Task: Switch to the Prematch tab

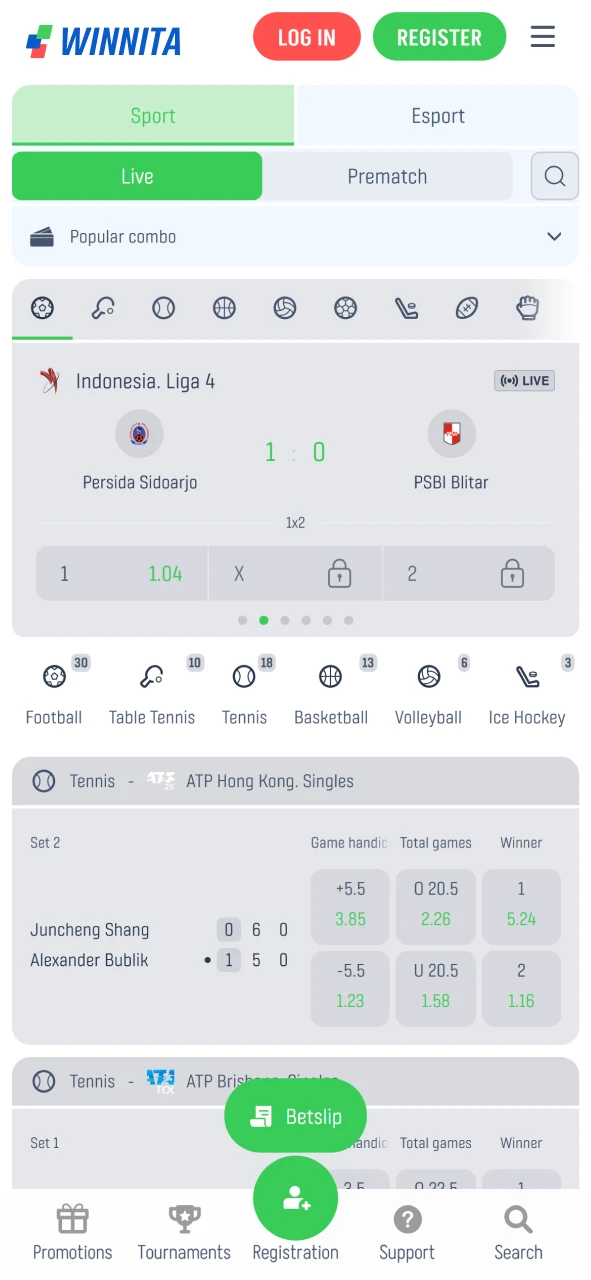Action: coord(388,176)
